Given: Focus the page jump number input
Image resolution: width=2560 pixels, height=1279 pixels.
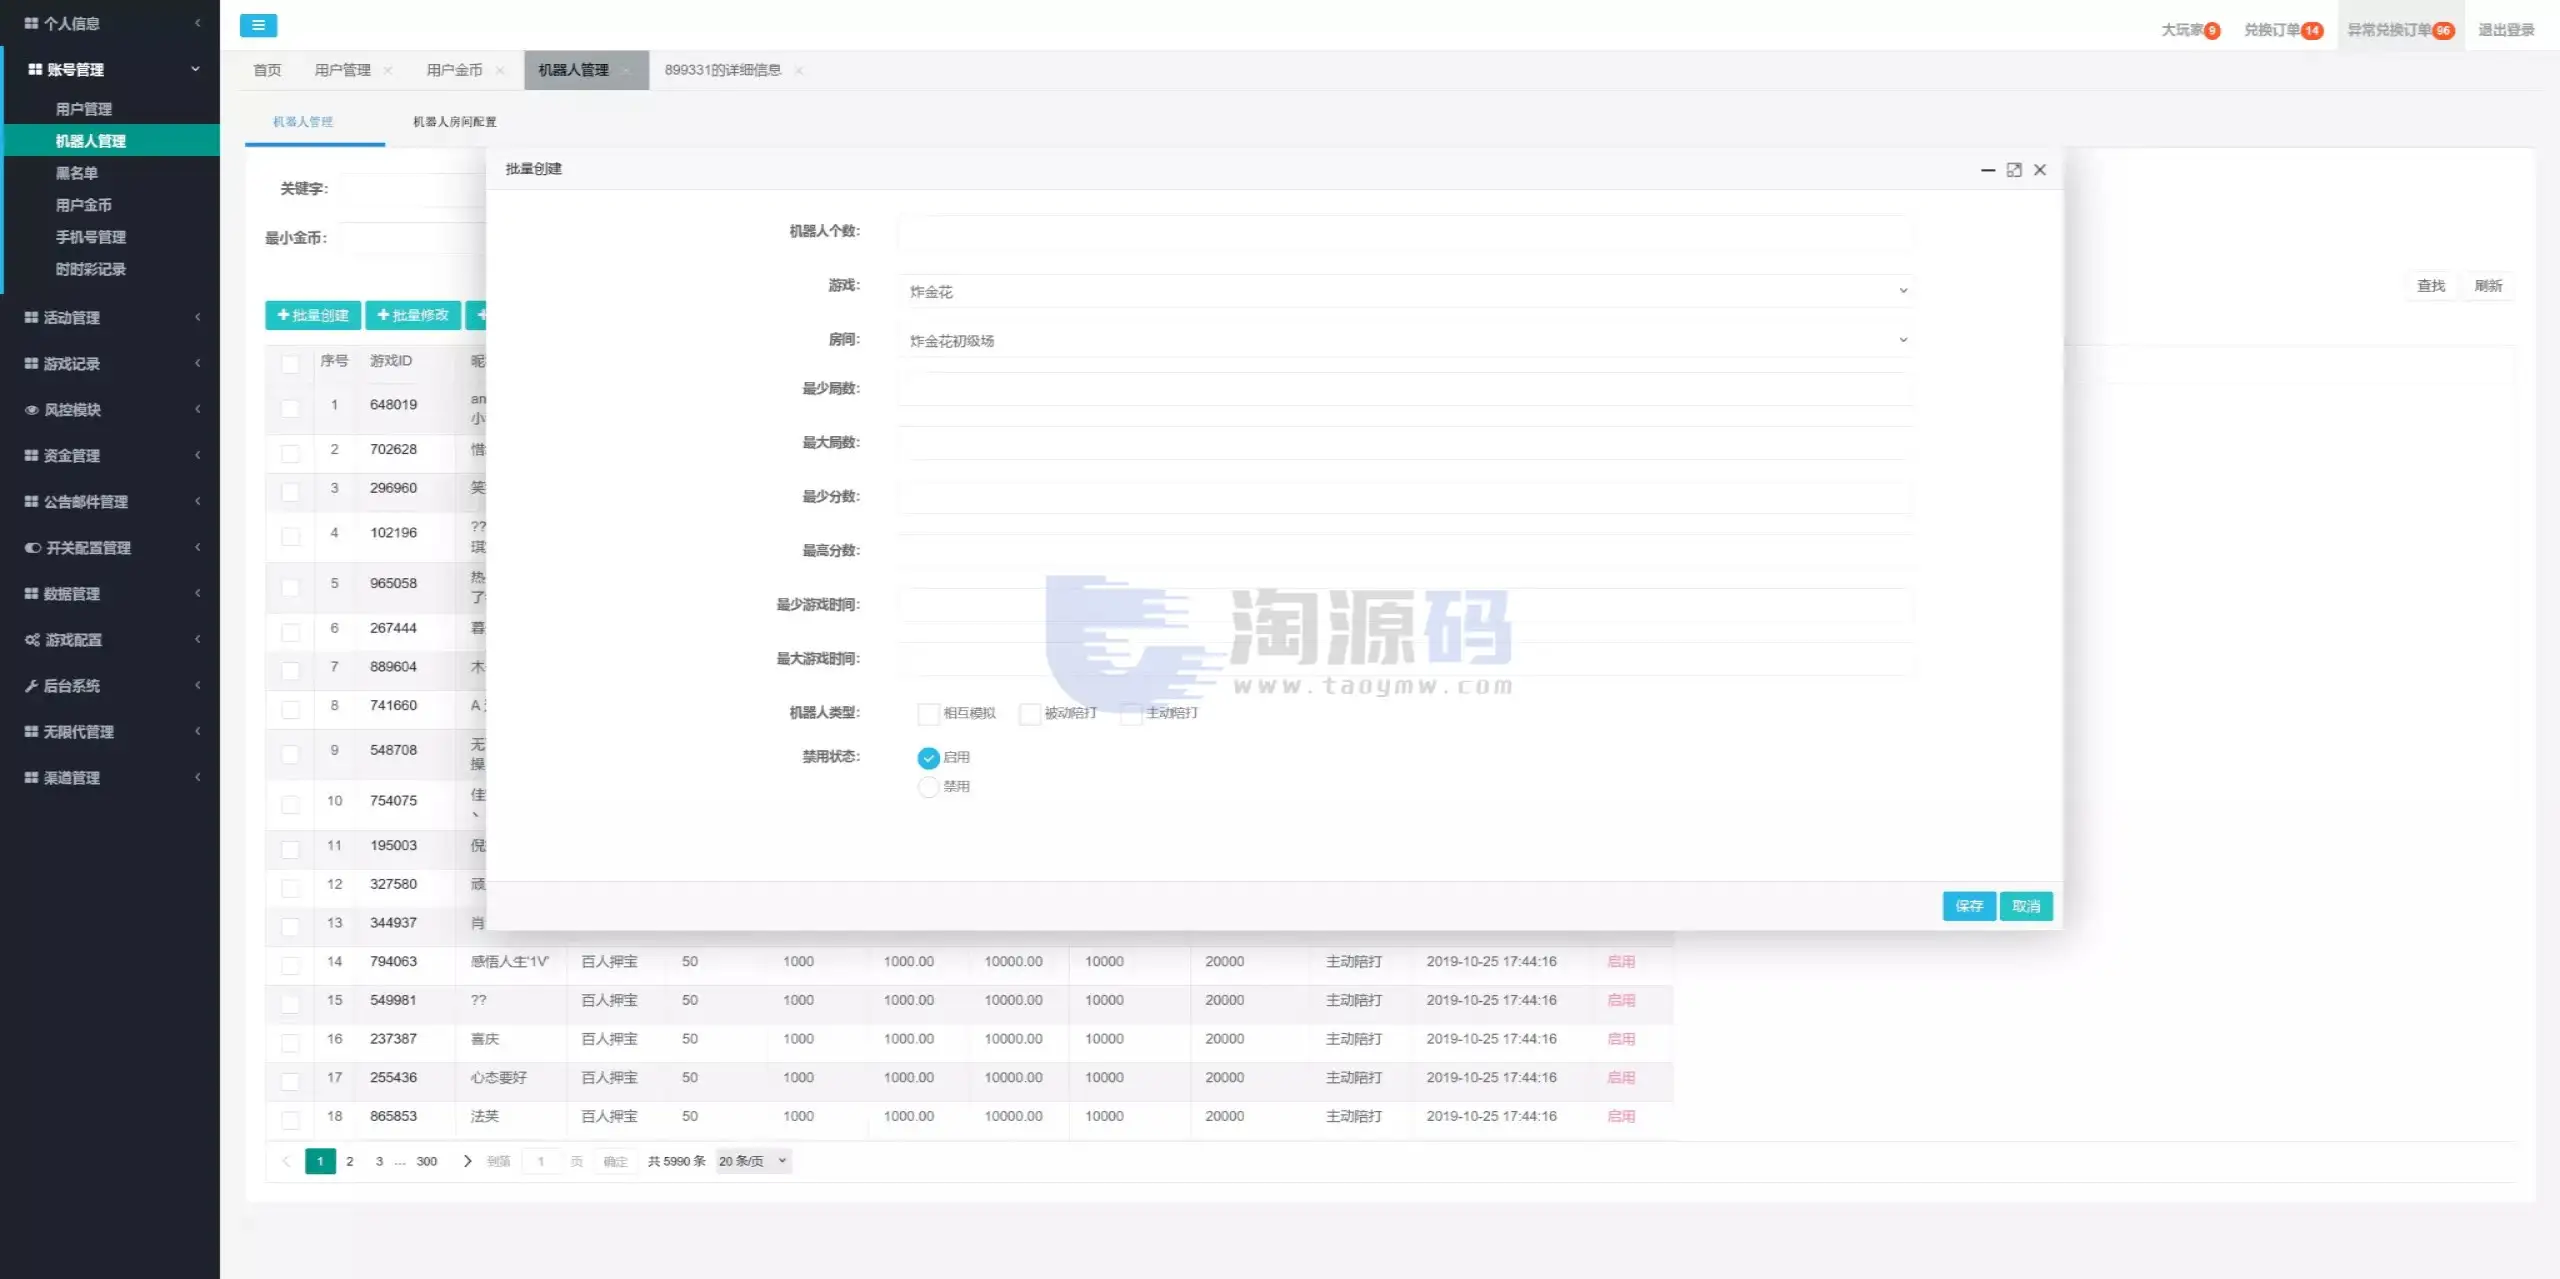Looking at the screenshot, I should point(541,1161).
